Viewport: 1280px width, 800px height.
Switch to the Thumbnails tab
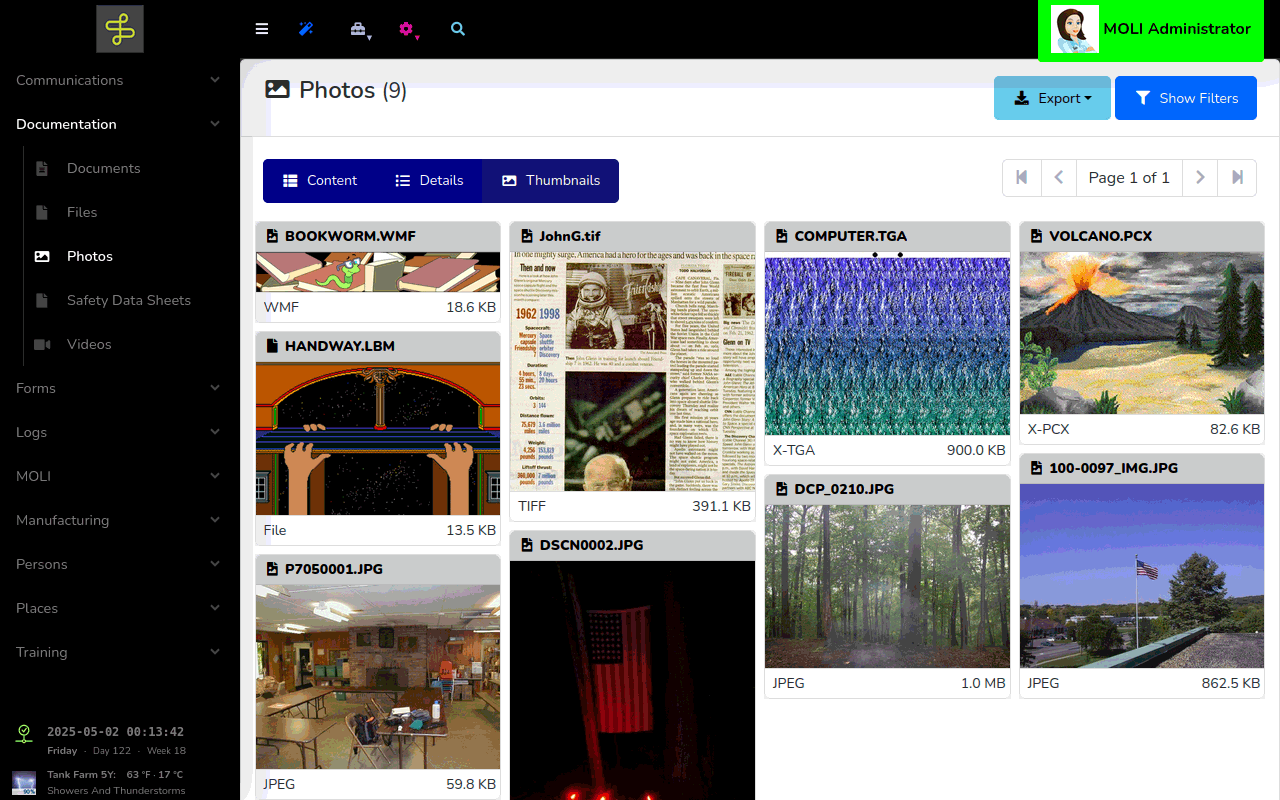click(551, 181)
